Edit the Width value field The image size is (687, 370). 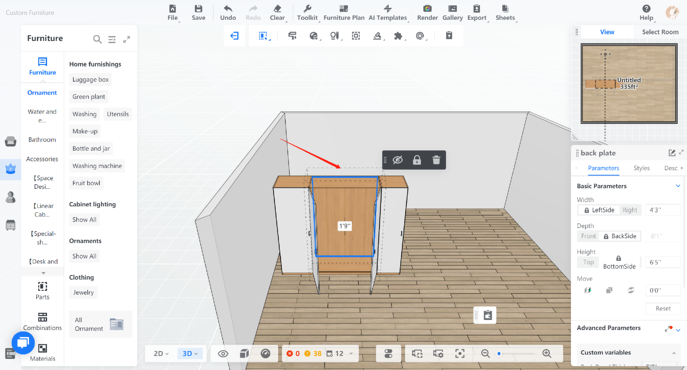[662, 210]
